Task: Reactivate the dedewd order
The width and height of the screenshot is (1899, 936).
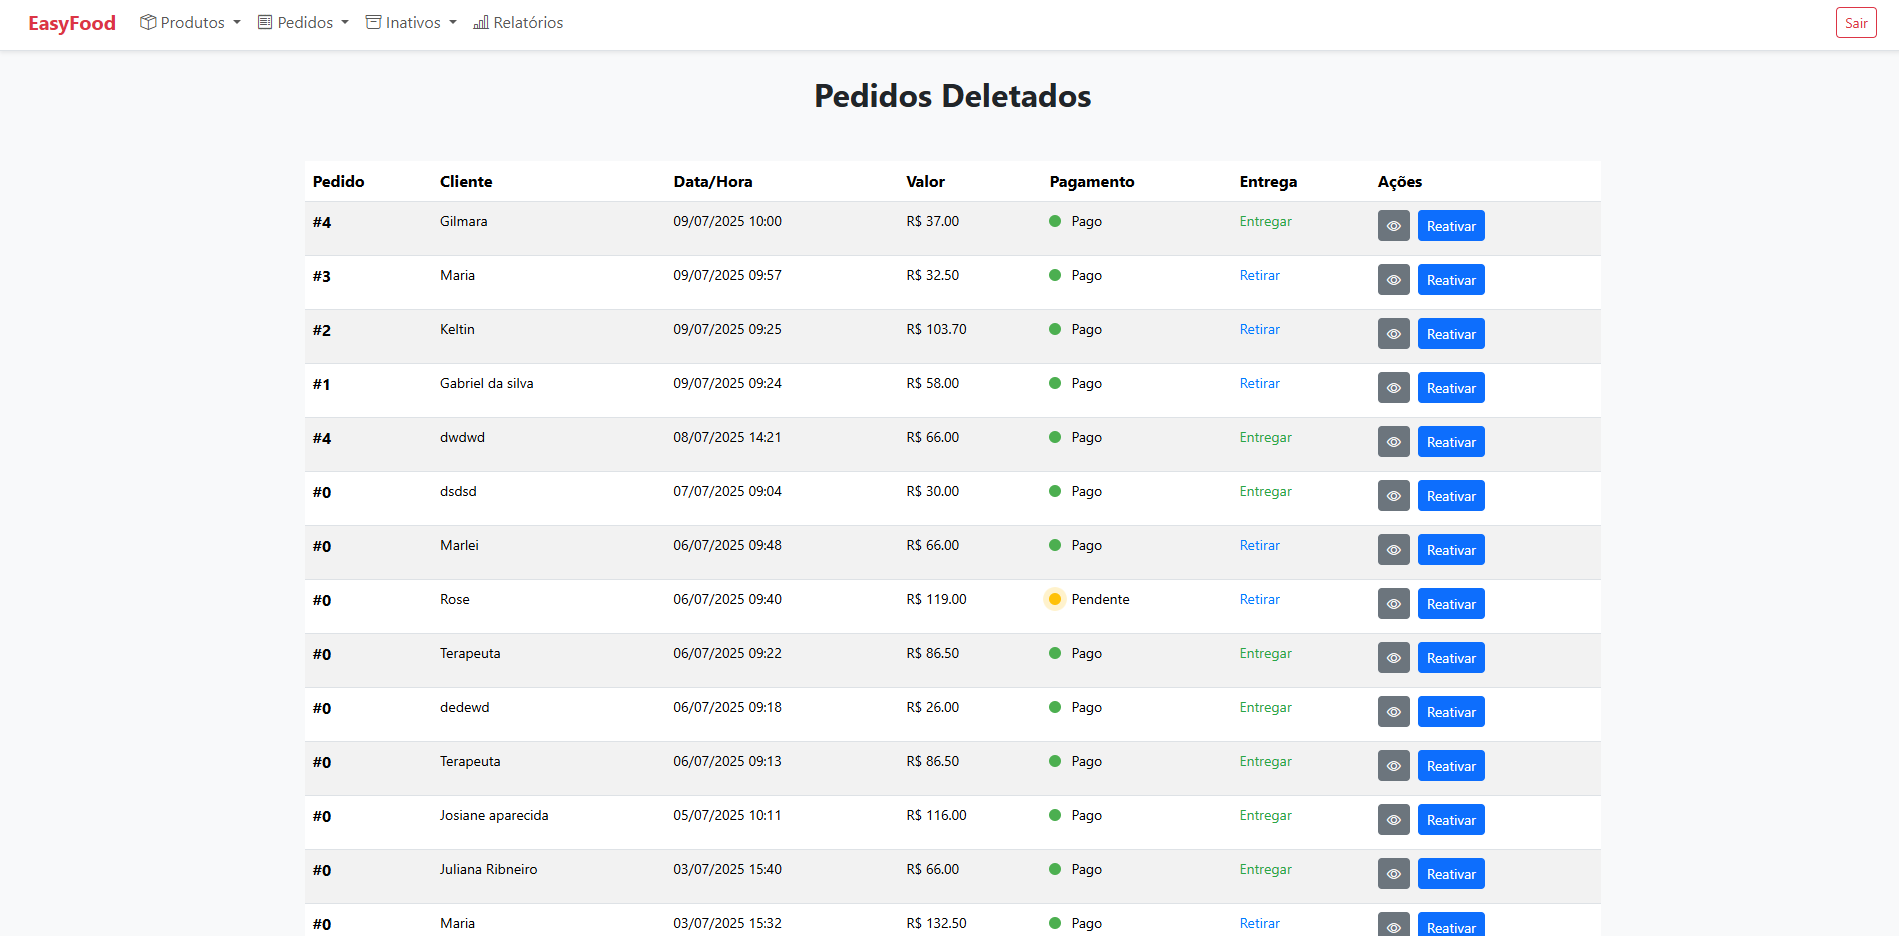Action: tap(1451, 712)
